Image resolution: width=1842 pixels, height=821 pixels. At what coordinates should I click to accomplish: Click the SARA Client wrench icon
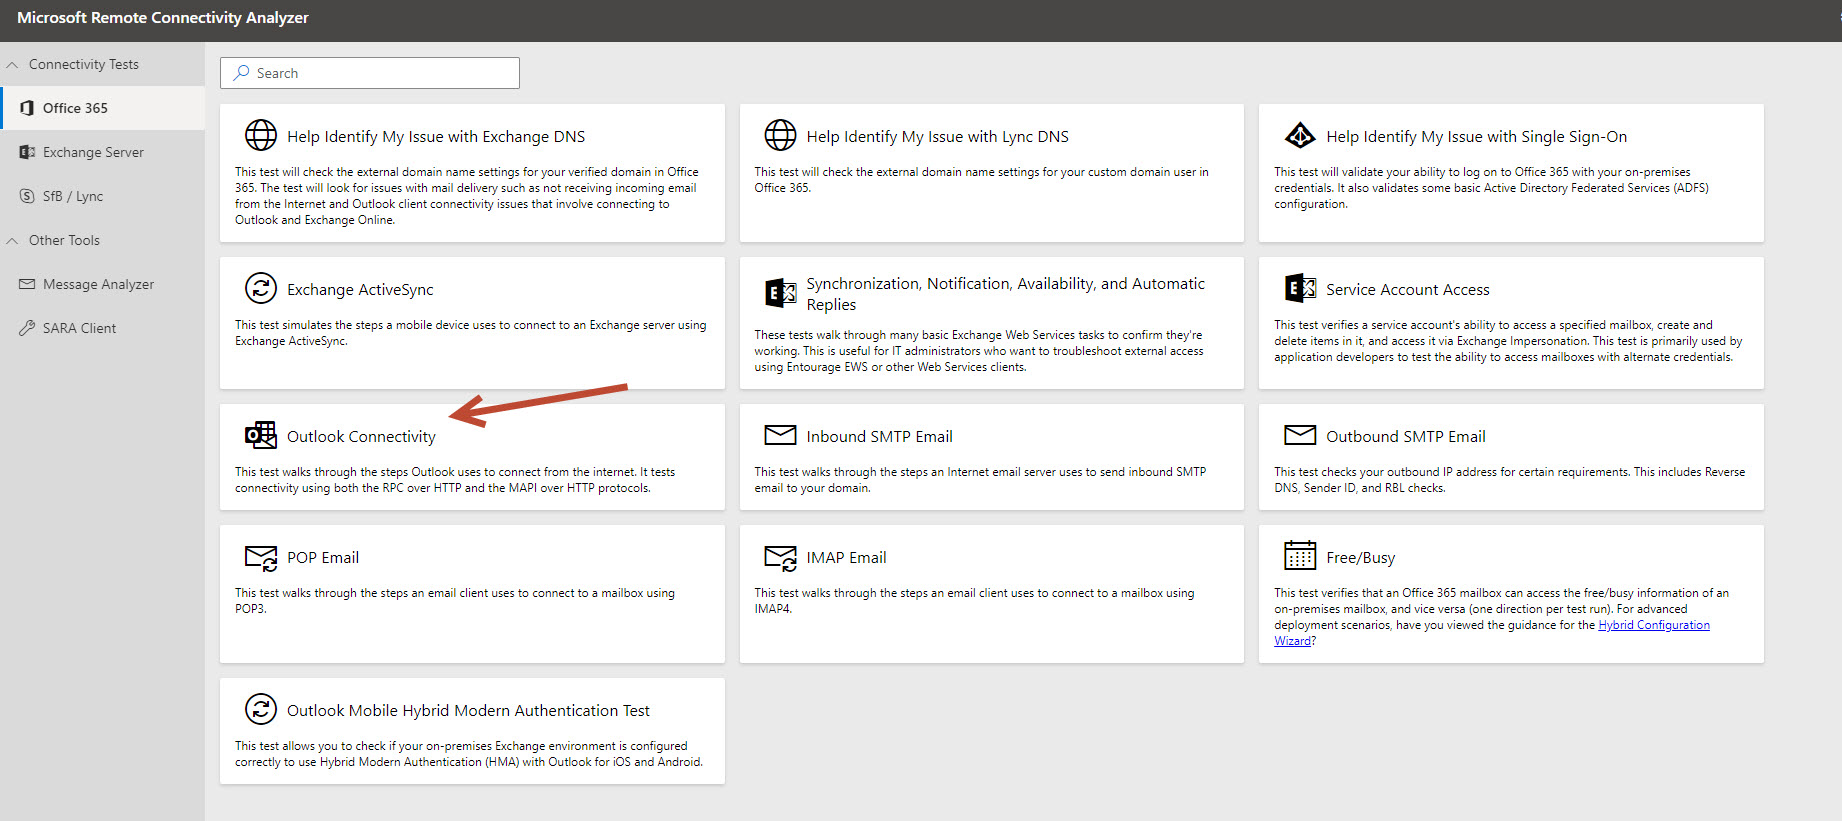click(x=27, y=328)
